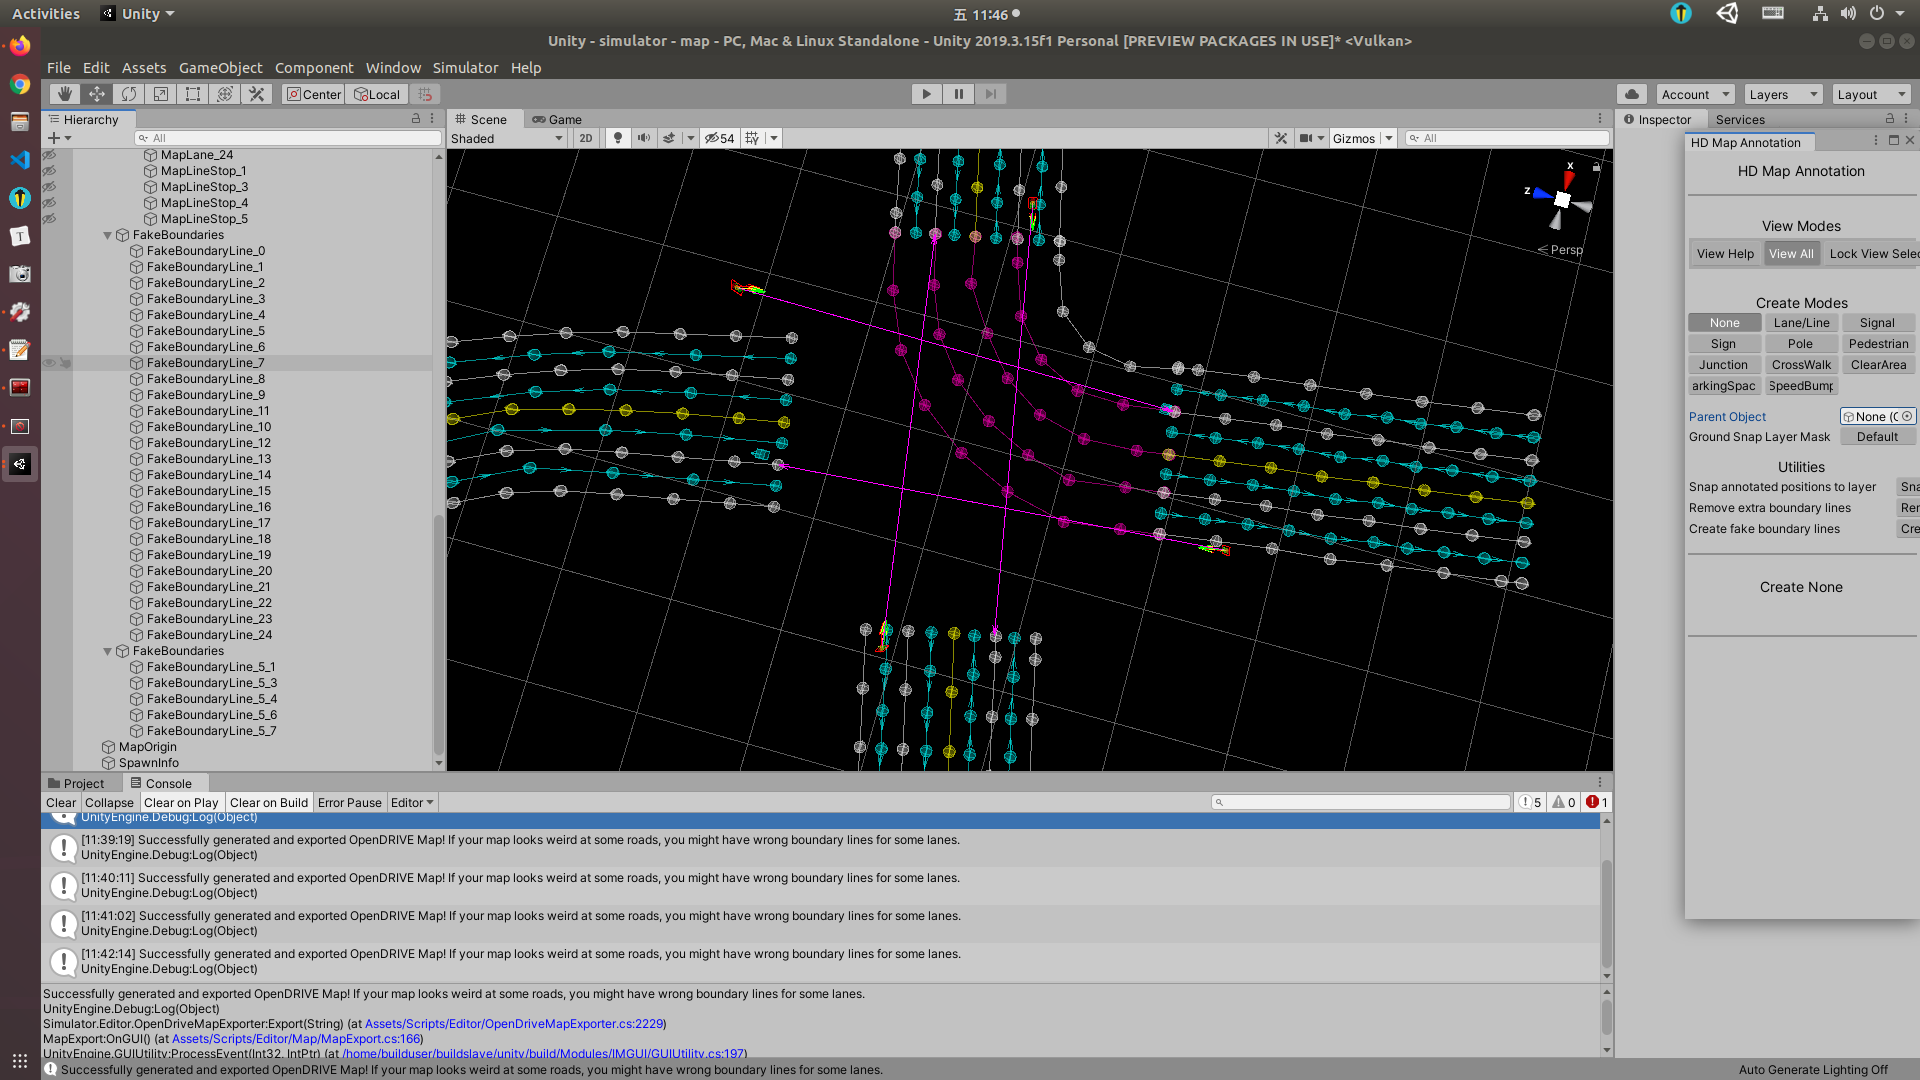Open the Simulator menu
The height and width of the screenshot is (1080, 1920).
click(x=465, y=68)
